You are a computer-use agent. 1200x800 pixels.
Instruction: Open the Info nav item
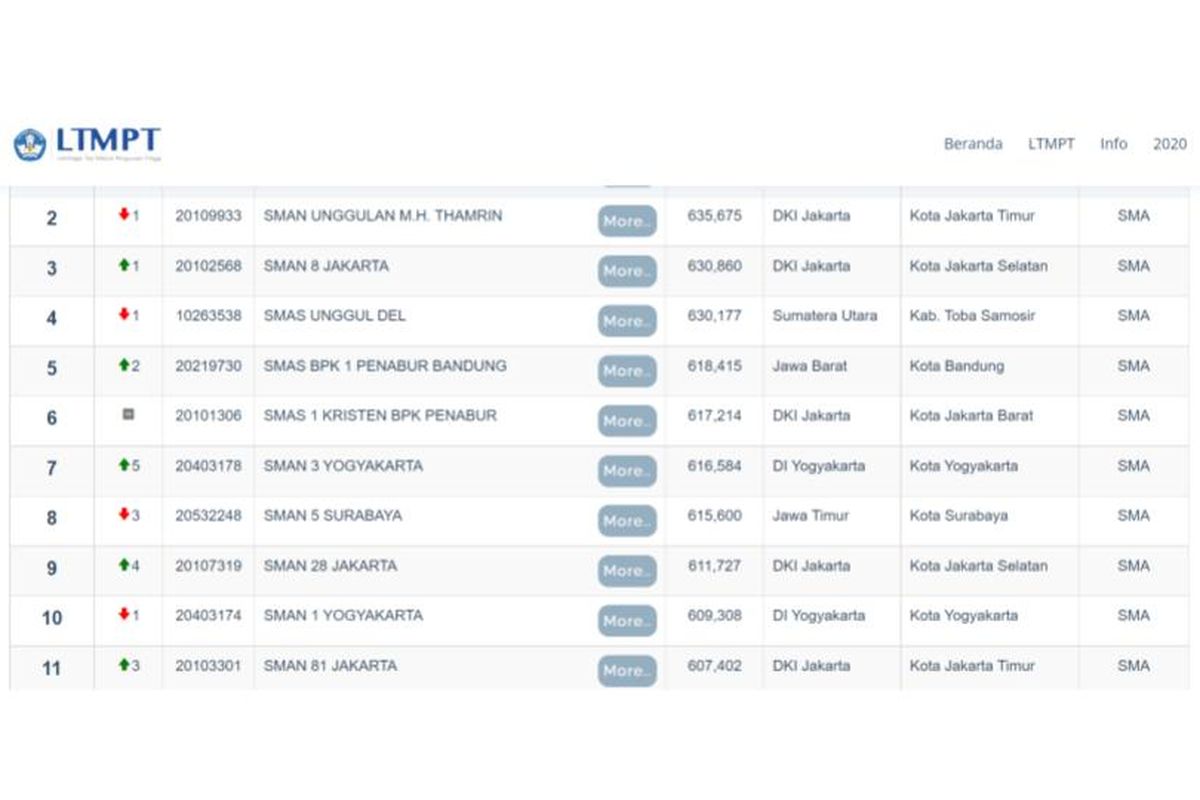click(1114, 144)
